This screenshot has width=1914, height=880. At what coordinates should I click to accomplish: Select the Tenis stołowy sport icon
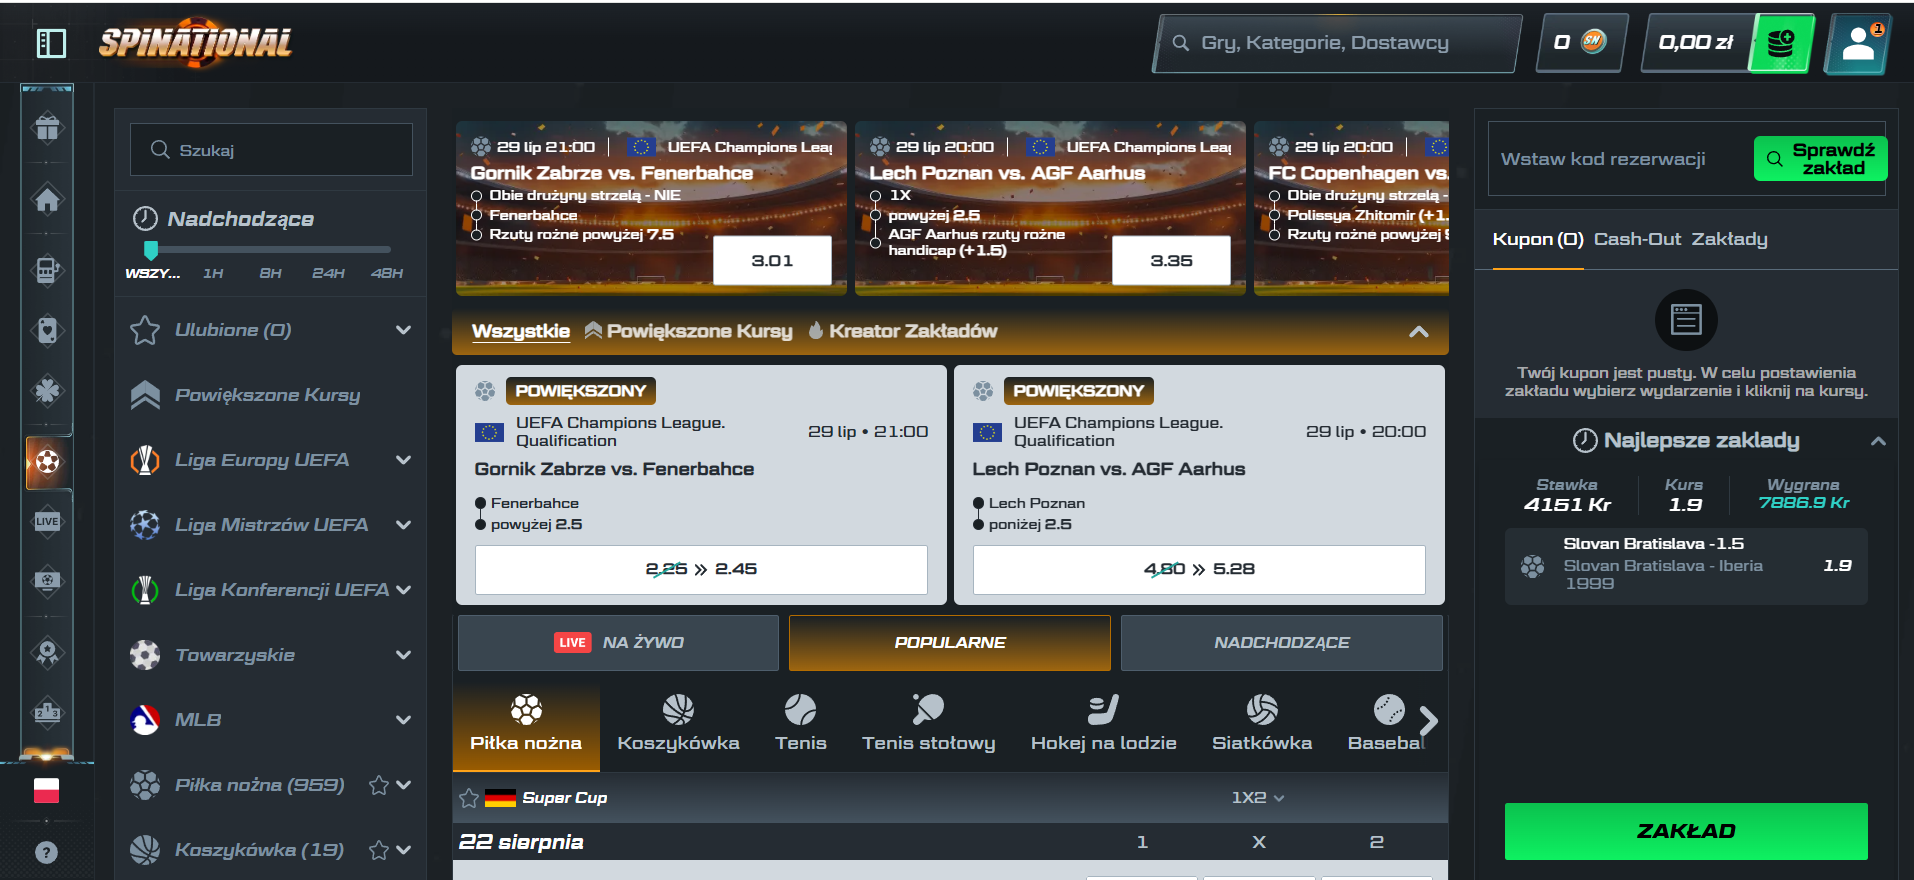(928, 724)
